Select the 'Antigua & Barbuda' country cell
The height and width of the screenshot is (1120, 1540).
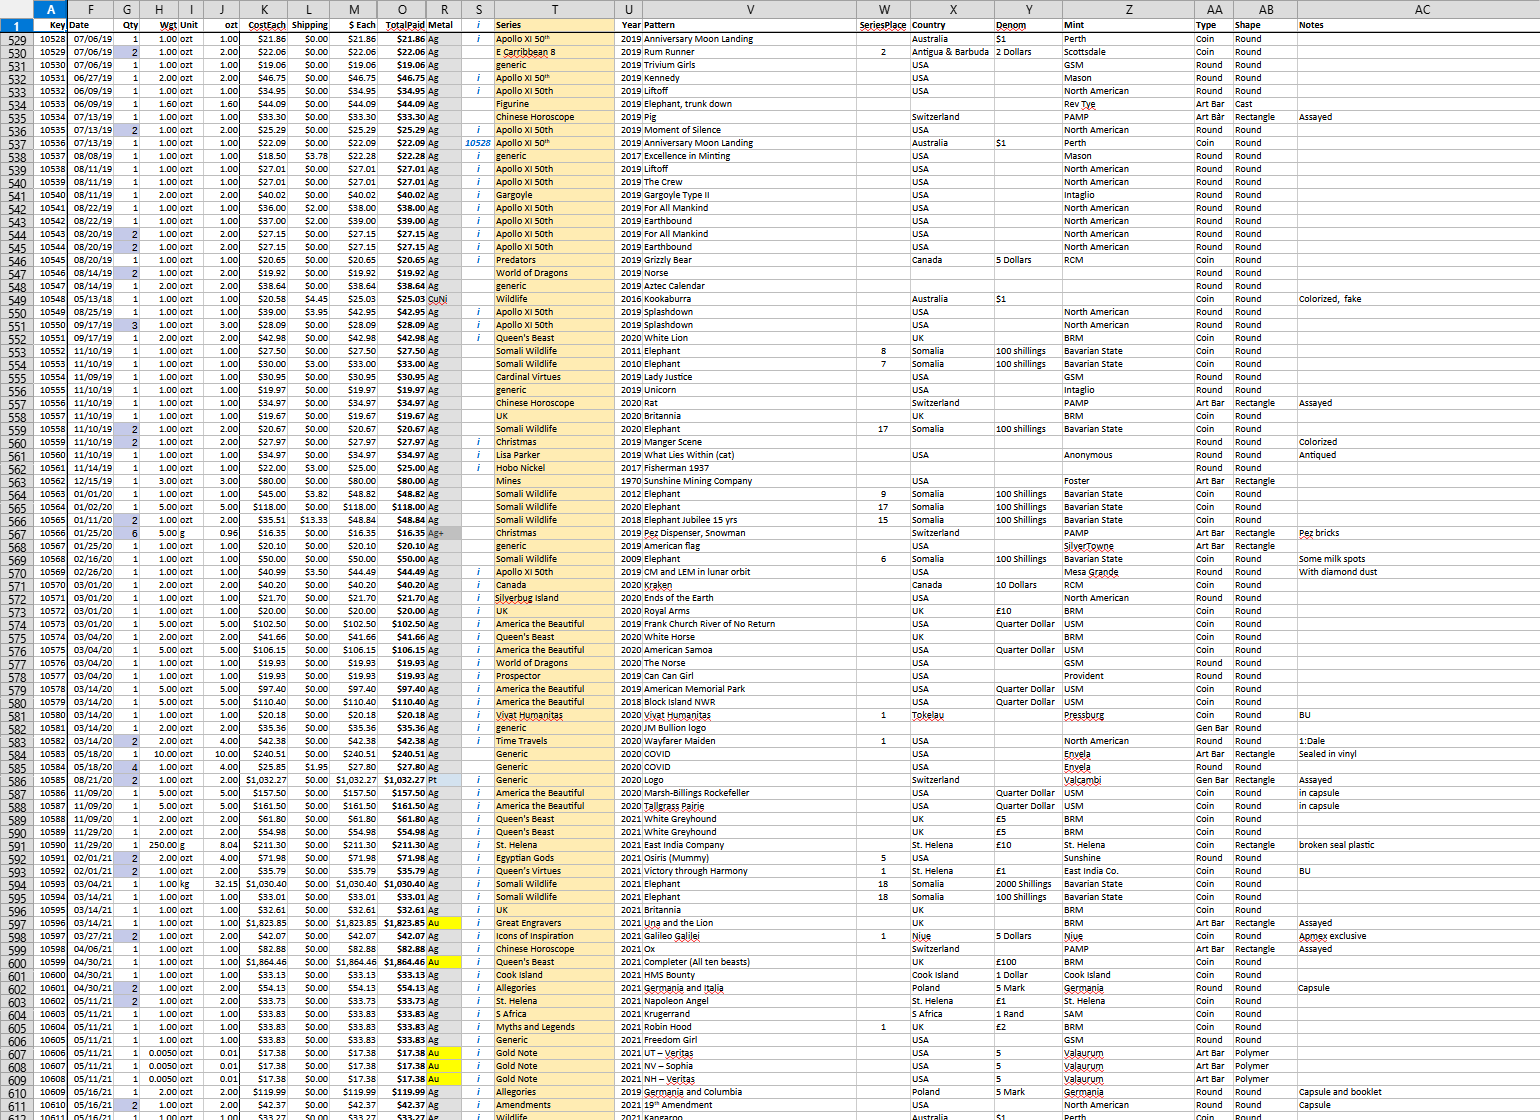(x=951, y=52)
